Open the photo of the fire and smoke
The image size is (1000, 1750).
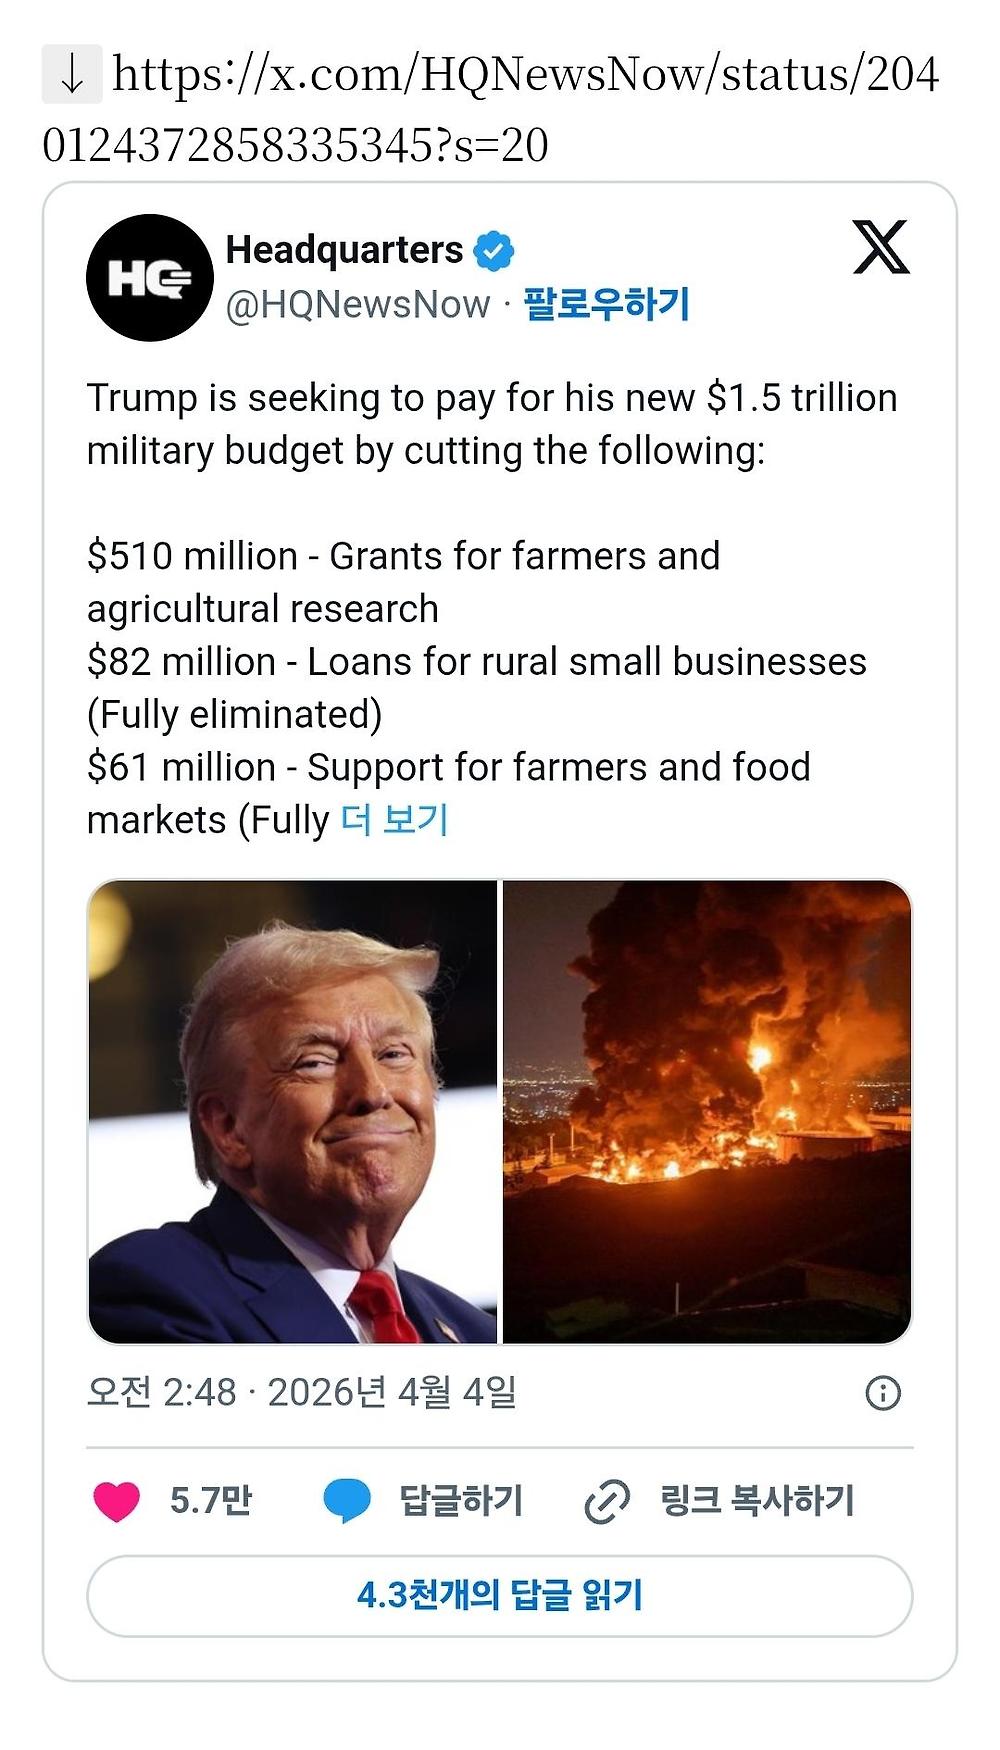(707, 1111)
